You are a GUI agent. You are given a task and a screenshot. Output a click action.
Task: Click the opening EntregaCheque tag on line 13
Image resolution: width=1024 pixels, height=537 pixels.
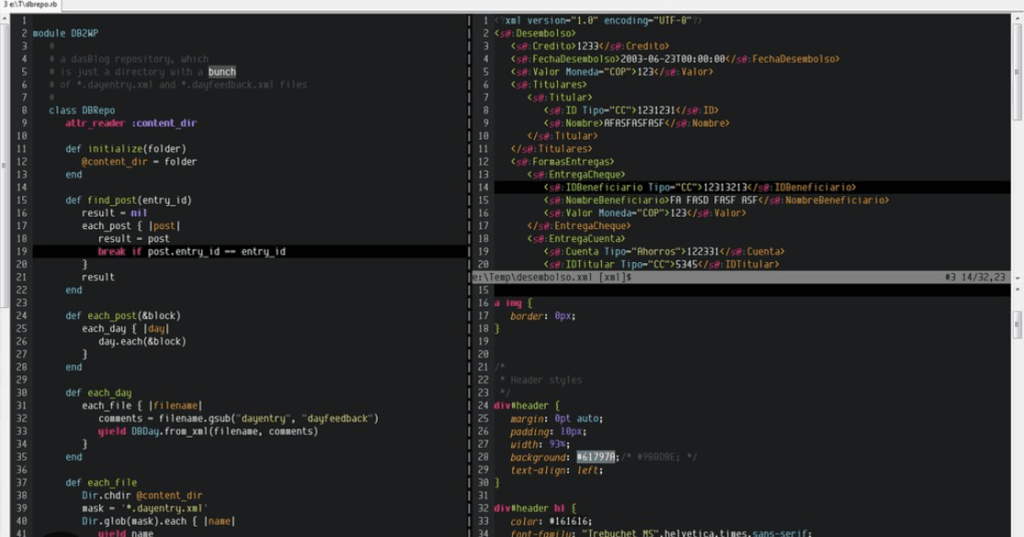pyautogui.click(x=576, y=174)
